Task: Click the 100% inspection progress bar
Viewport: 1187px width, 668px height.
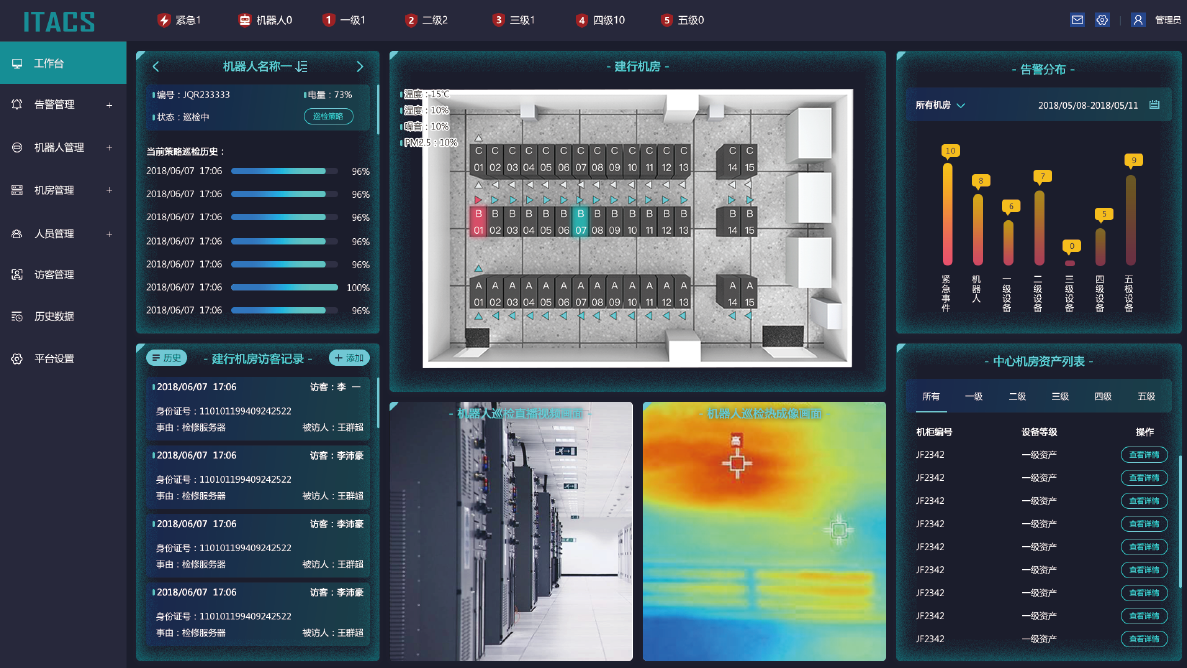Action: pos(285,287)
